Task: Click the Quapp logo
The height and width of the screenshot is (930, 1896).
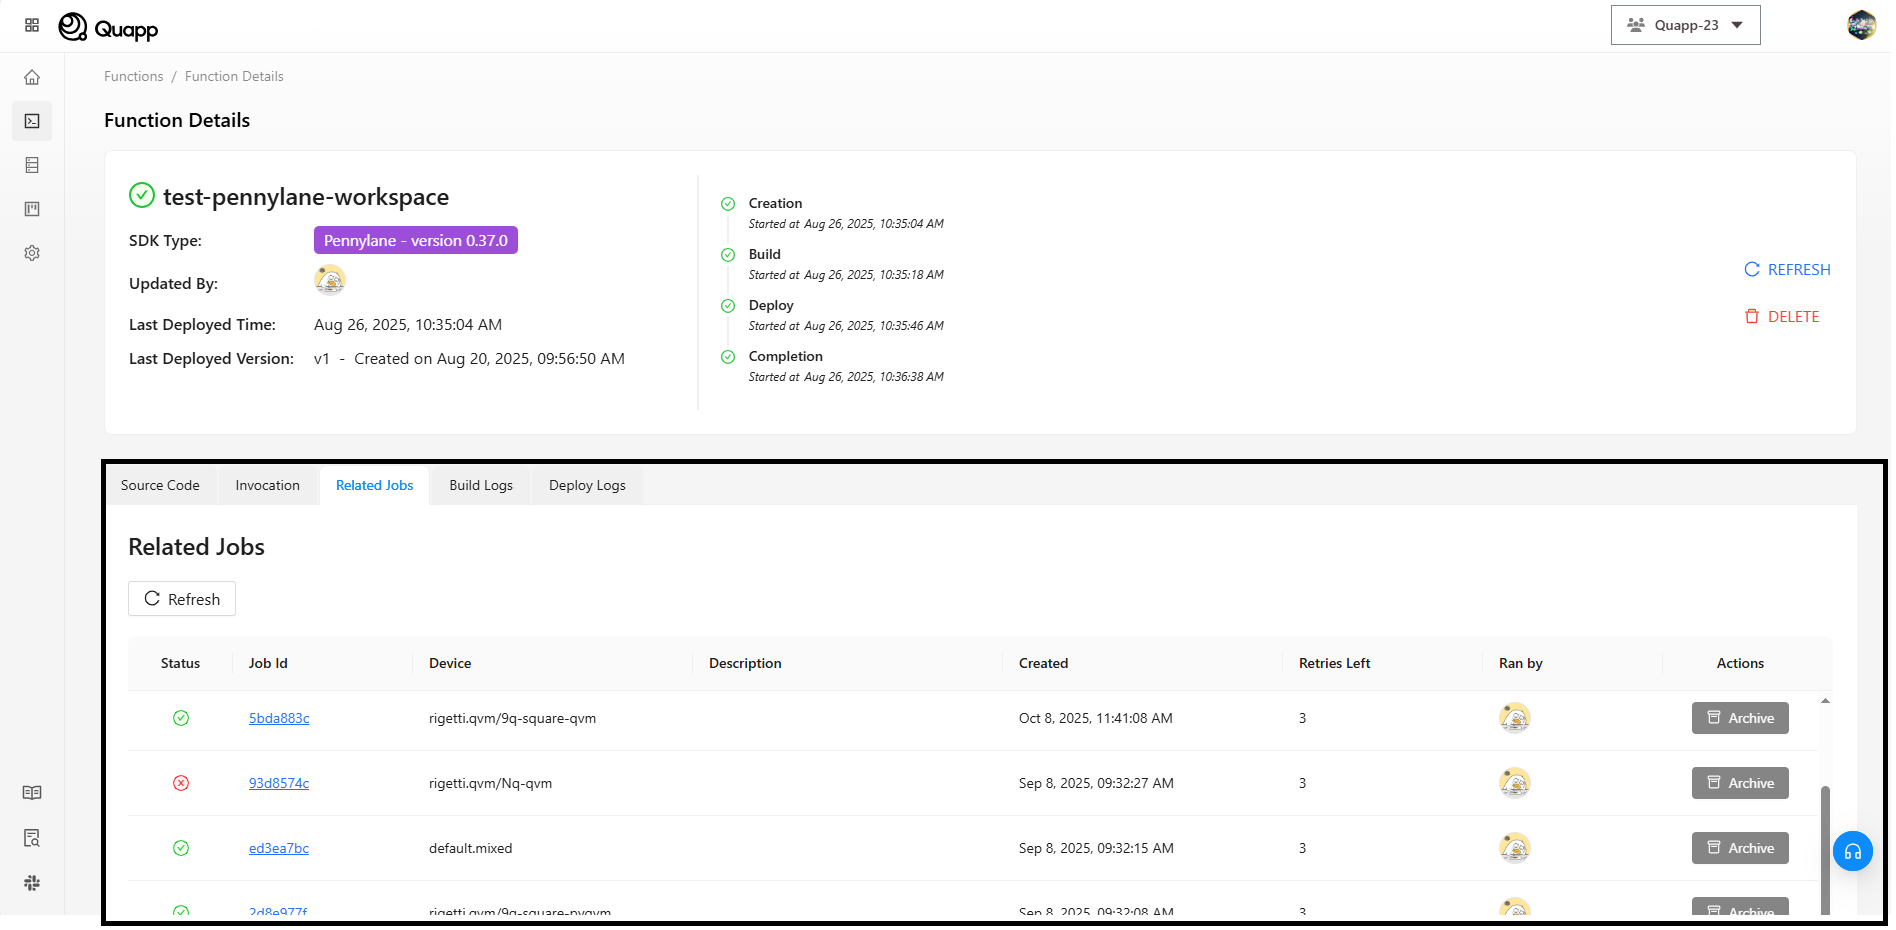Action: [108, 27]
